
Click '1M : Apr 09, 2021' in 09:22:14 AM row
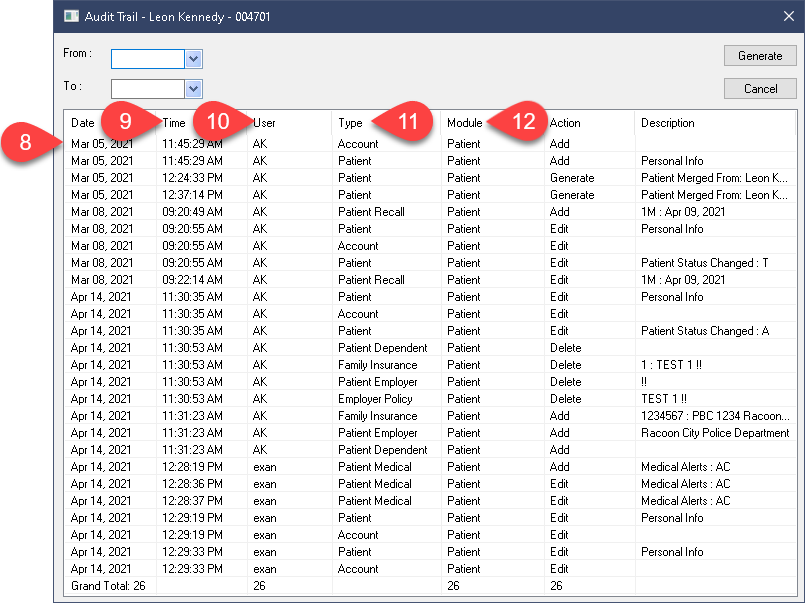(x=683, y=280)
